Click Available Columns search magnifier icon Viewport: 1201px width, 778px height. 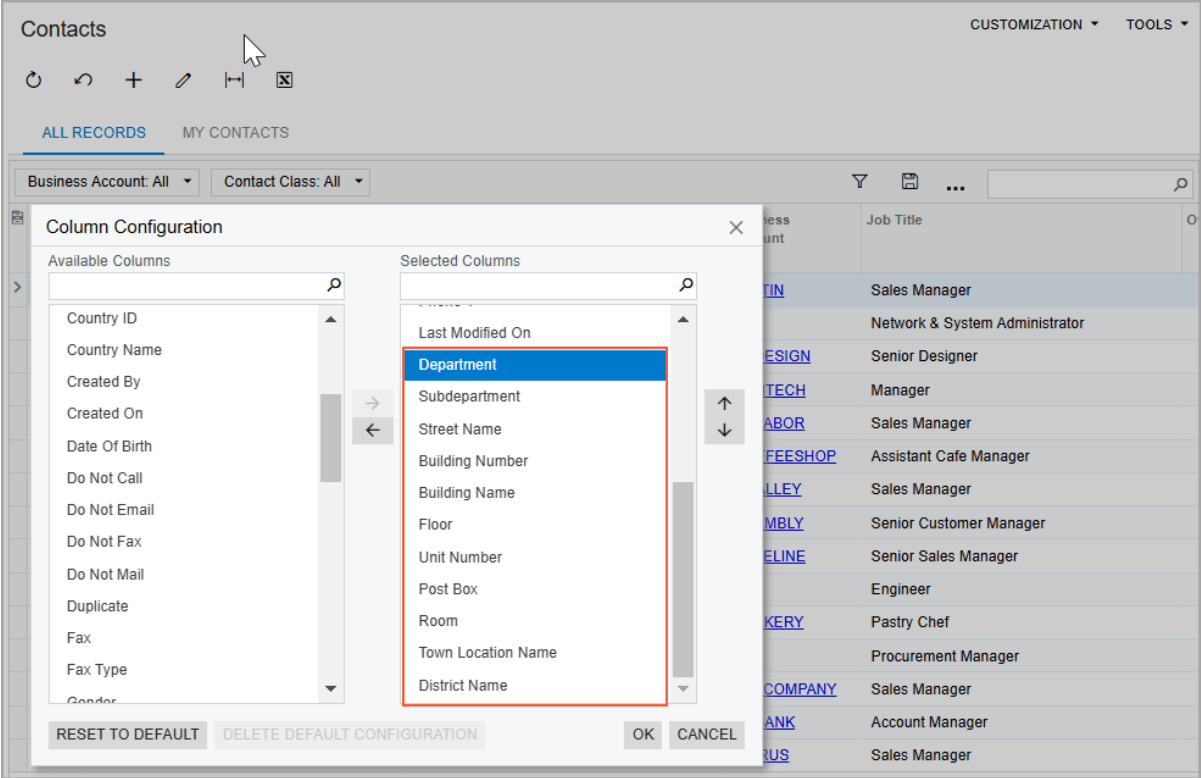(334, 285)
